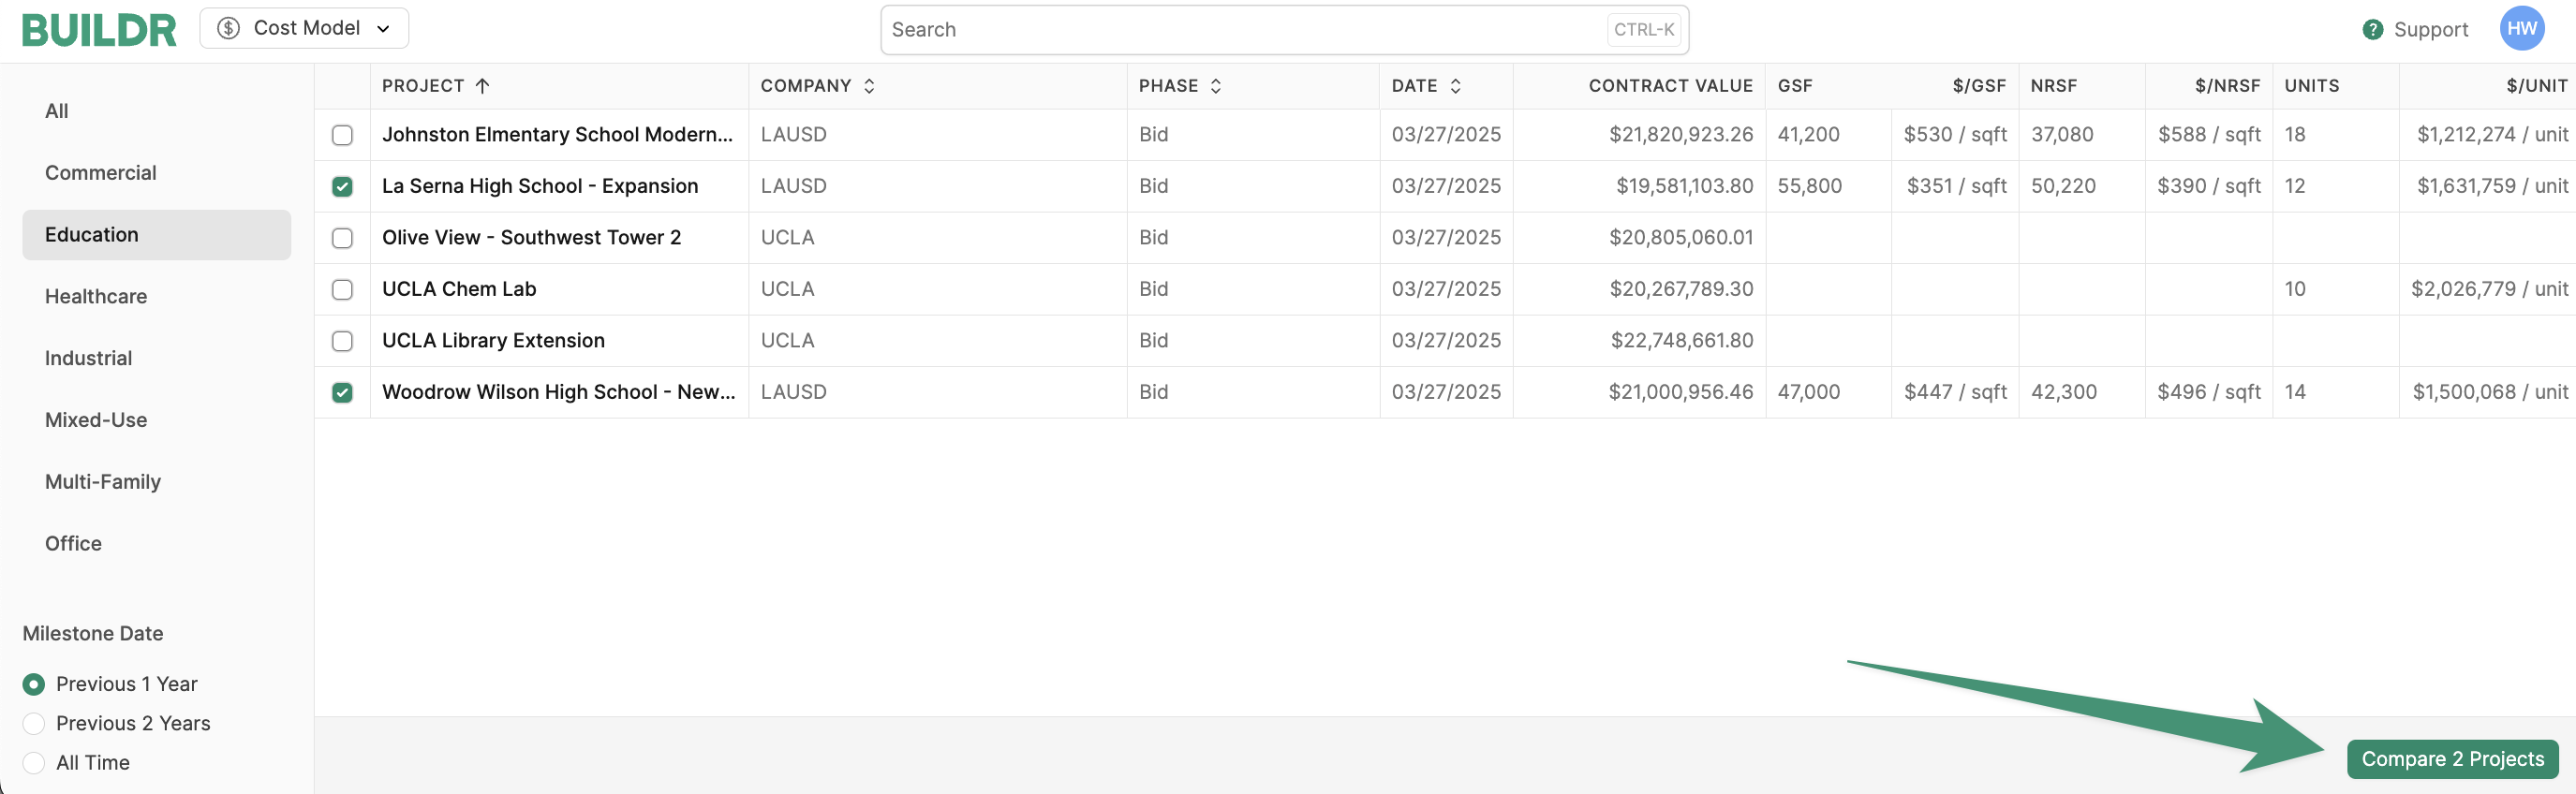Click the Support question mark icon
Viewport: 2576px width, 794px height.
point(2372,30)
